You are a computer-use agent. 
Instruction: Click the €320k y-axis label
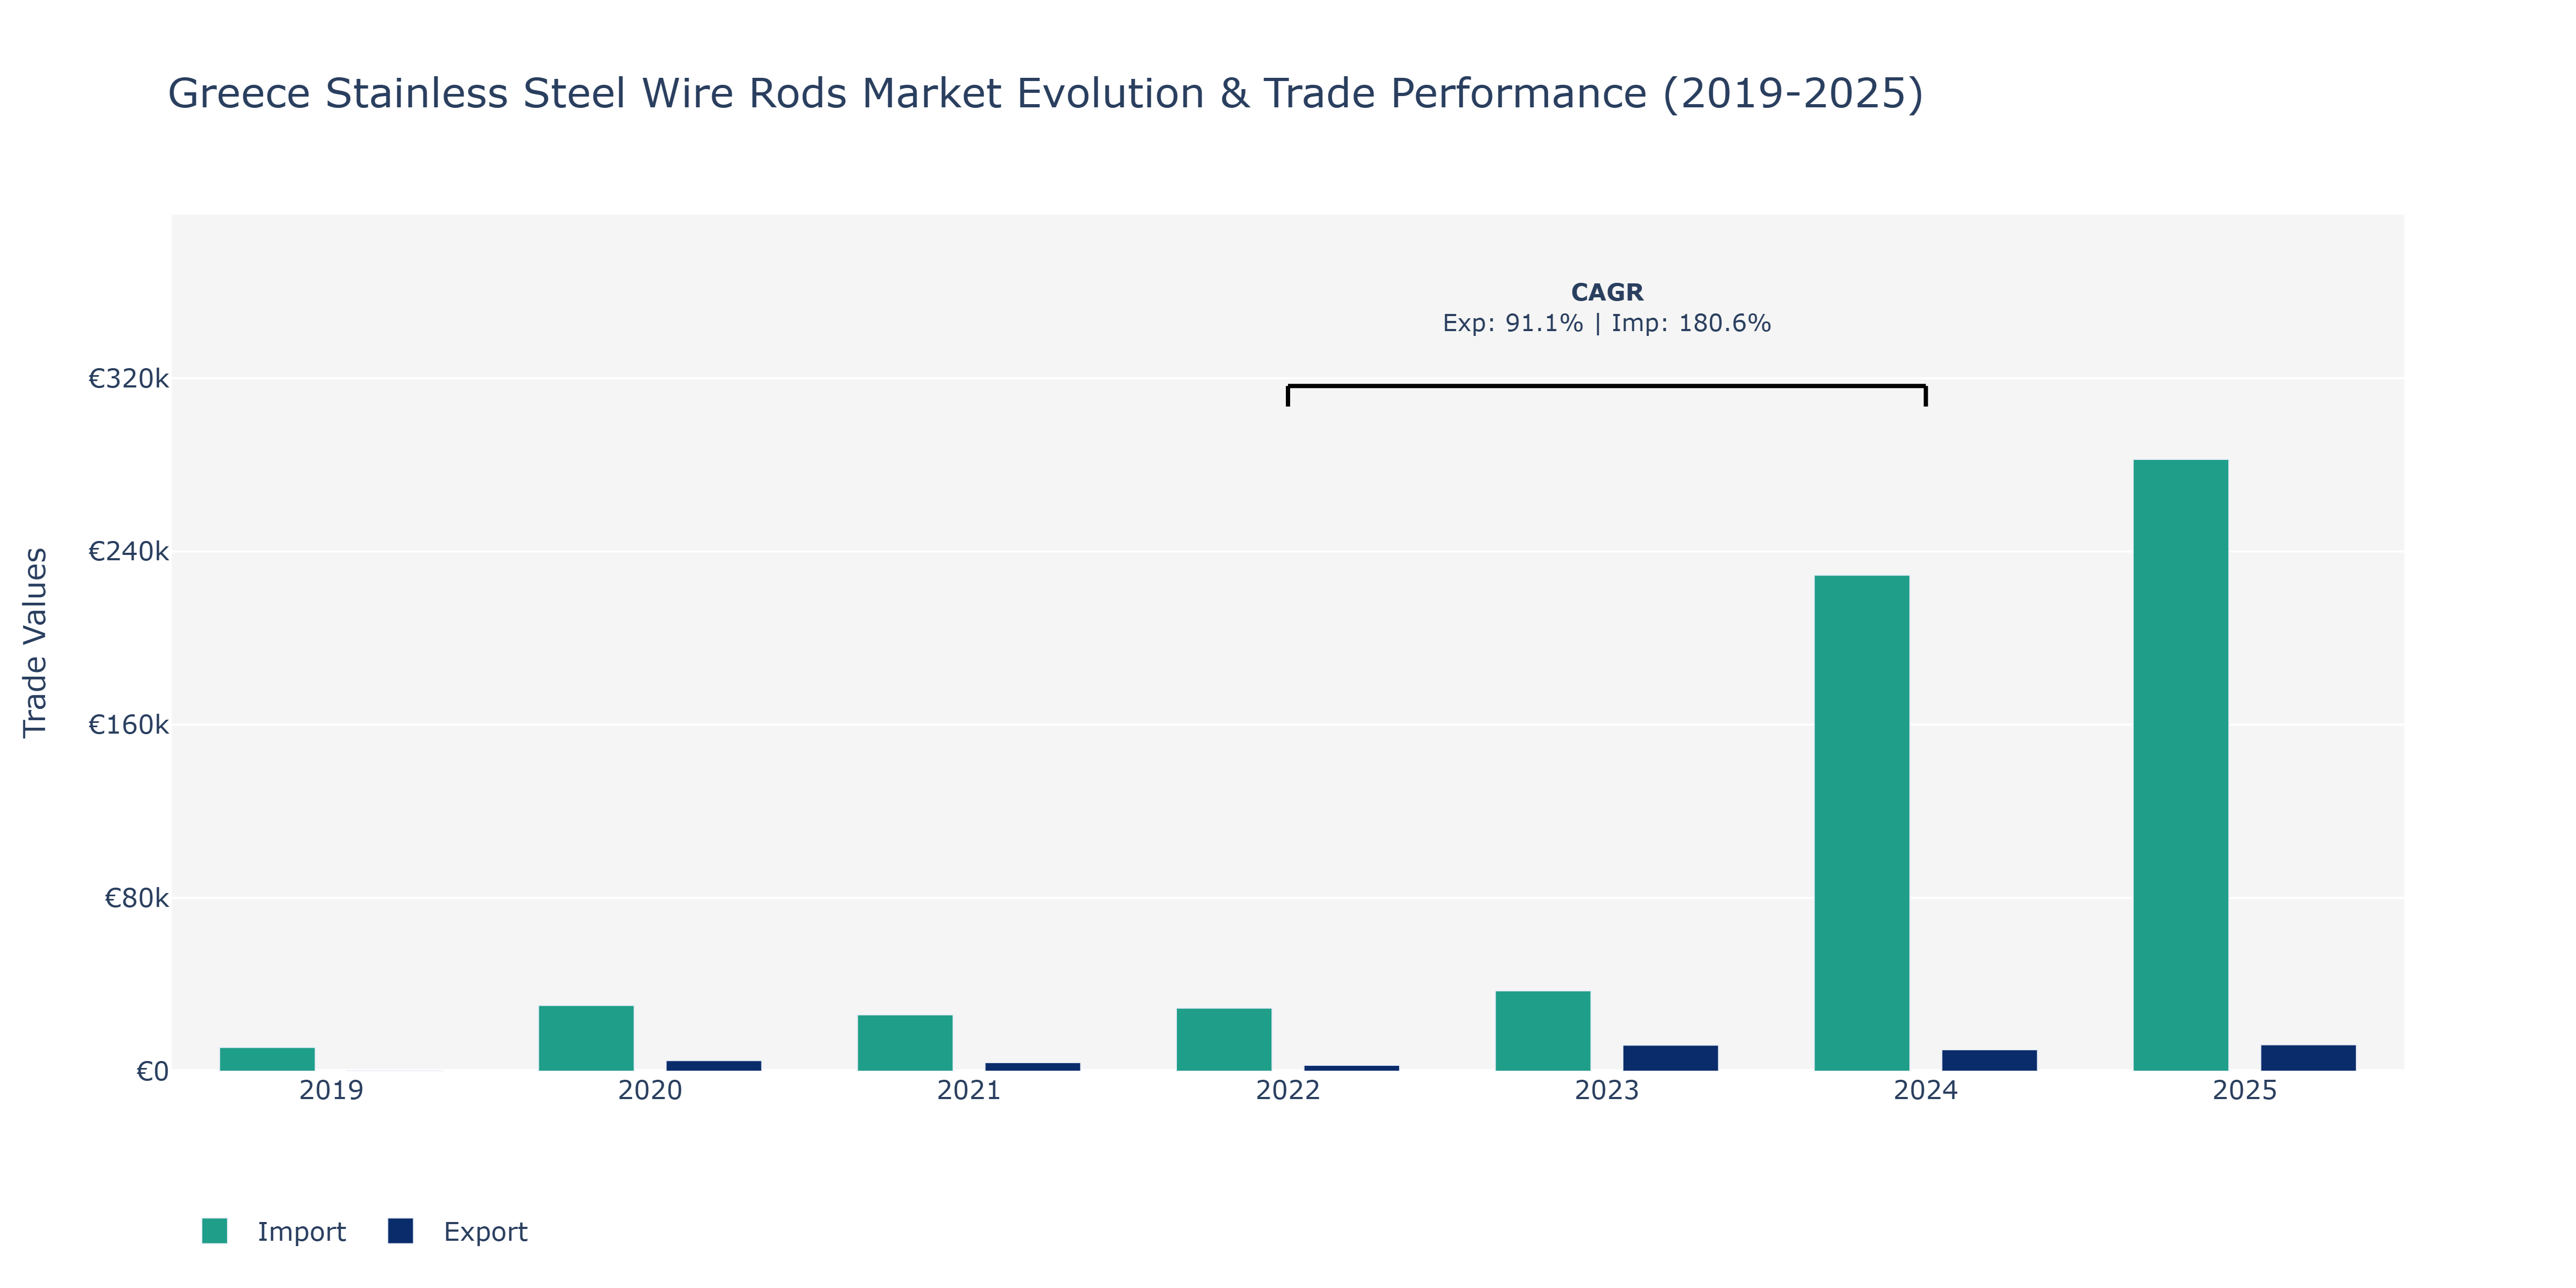[x=128, y=379]
